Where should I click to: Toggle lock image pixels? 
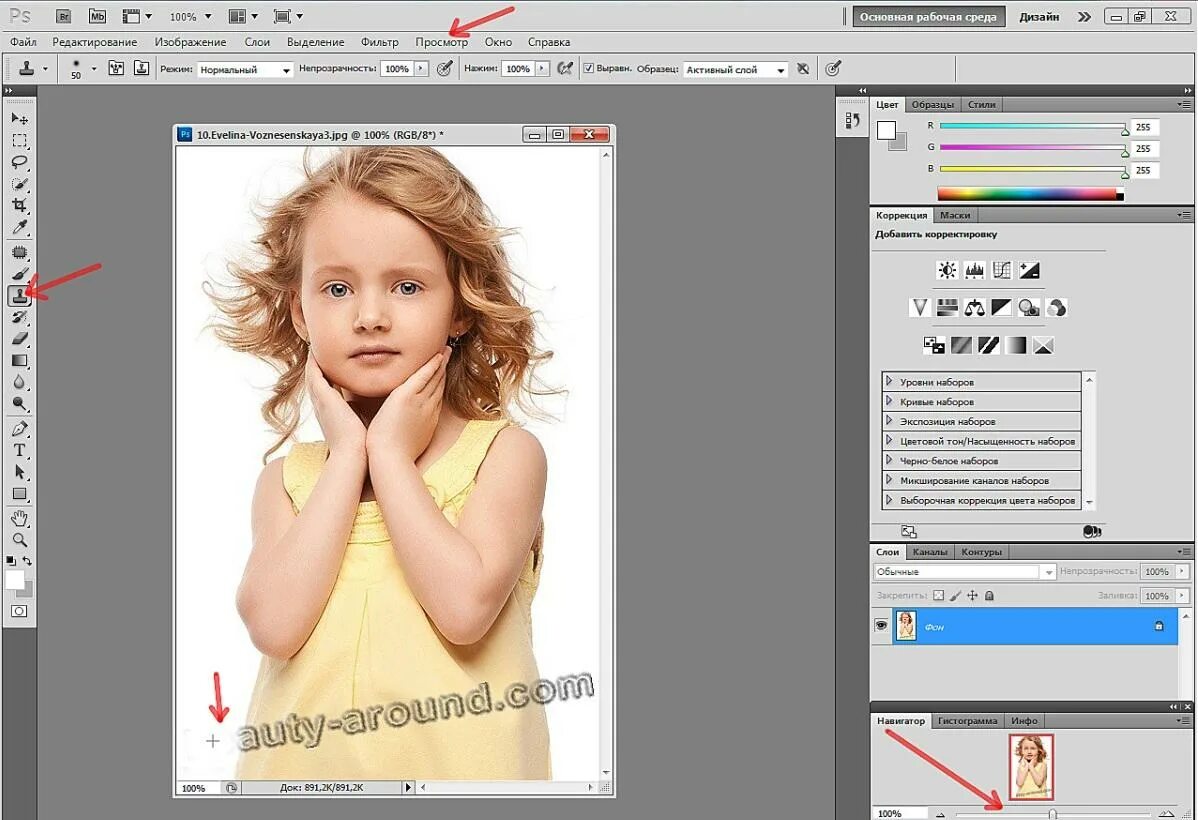click(x=956, y=595)
